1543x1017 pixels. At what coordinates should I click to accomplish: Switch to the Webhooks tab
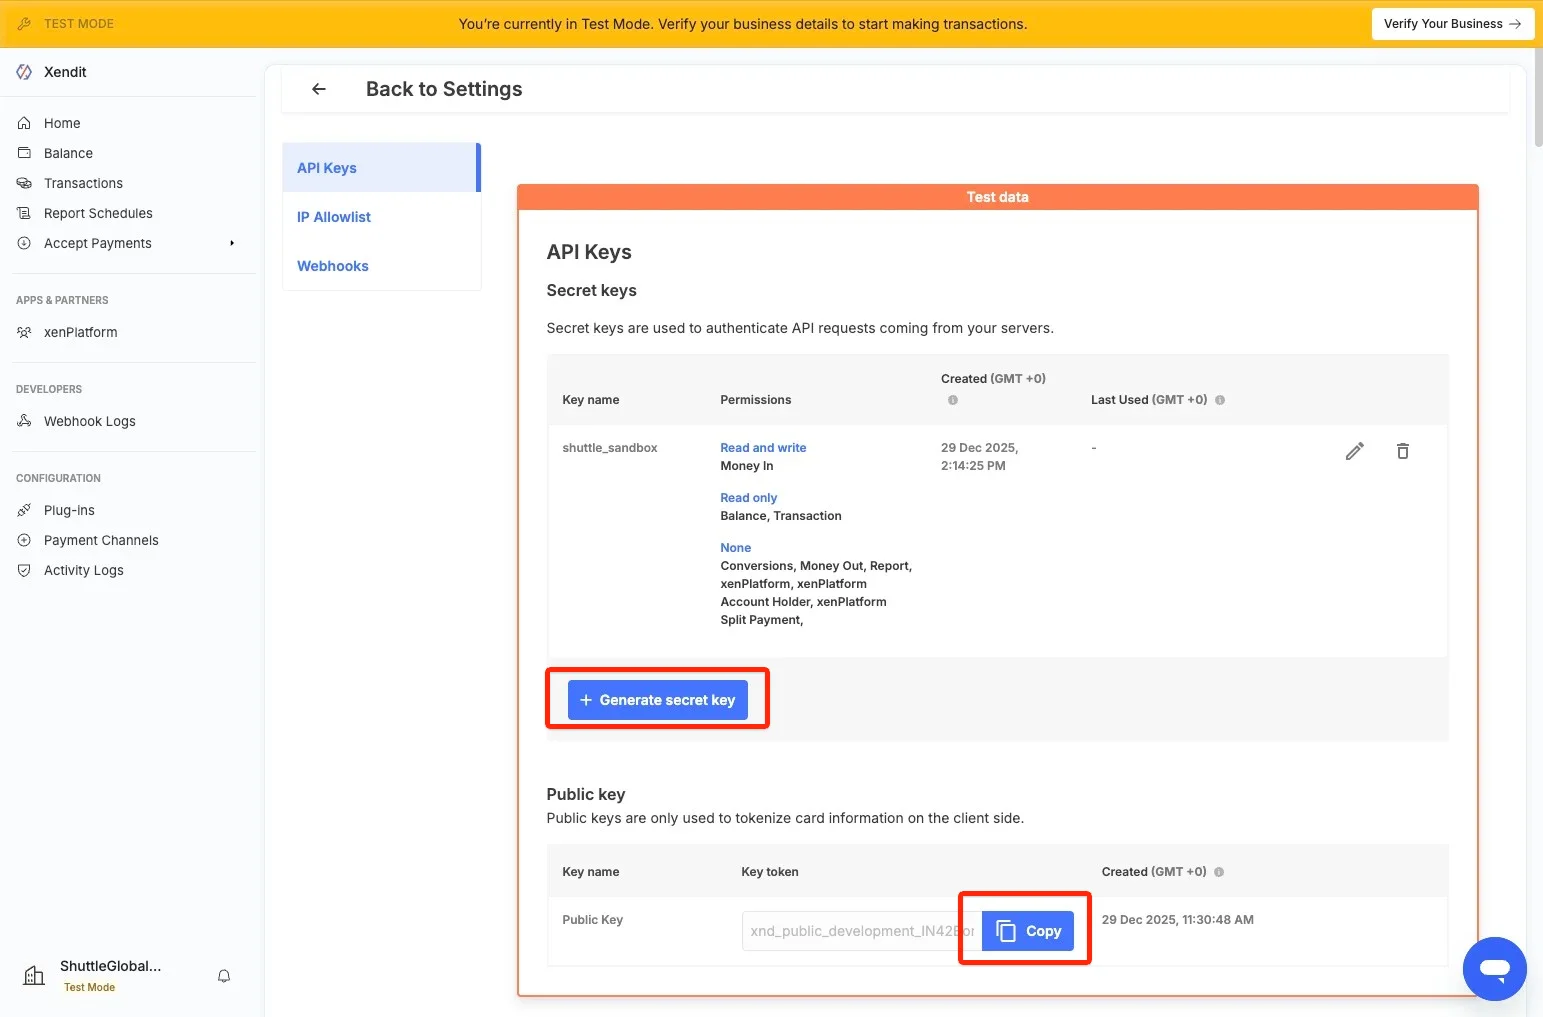(333, 266)
